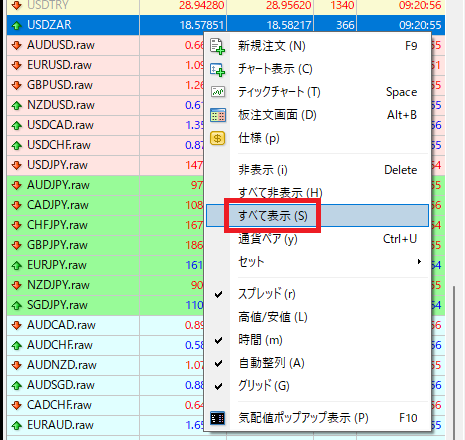465x440 pixels.
Task: Click the red down arrow beside AUDCAD.raw
Action: (x=17, y=325)
